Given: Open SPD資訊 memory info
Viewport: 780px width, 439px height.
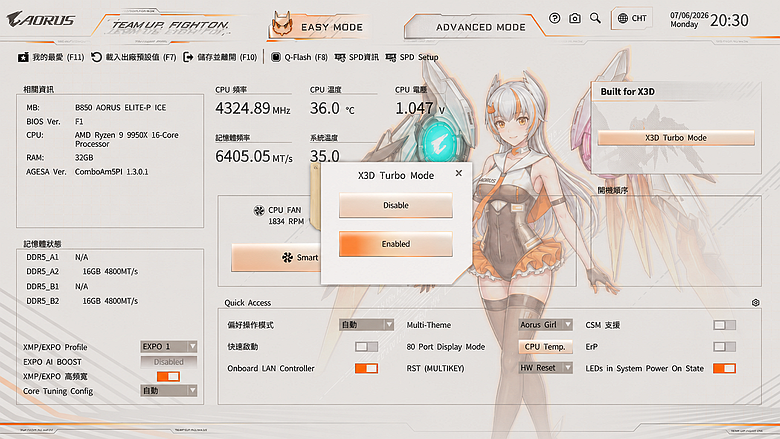Looking at the screenshot, I should pyautogui.click(x=356, y=57).
